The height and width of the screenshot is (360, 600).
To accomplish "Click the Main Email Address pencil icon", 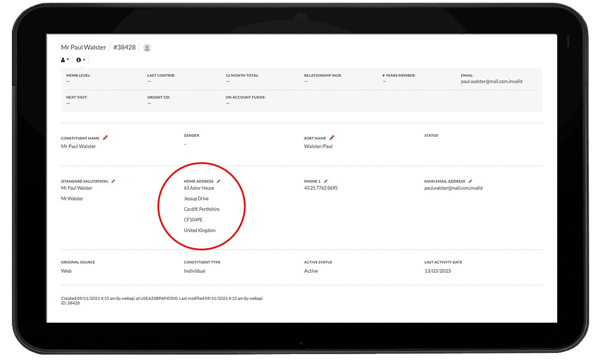I will [470, 181].
